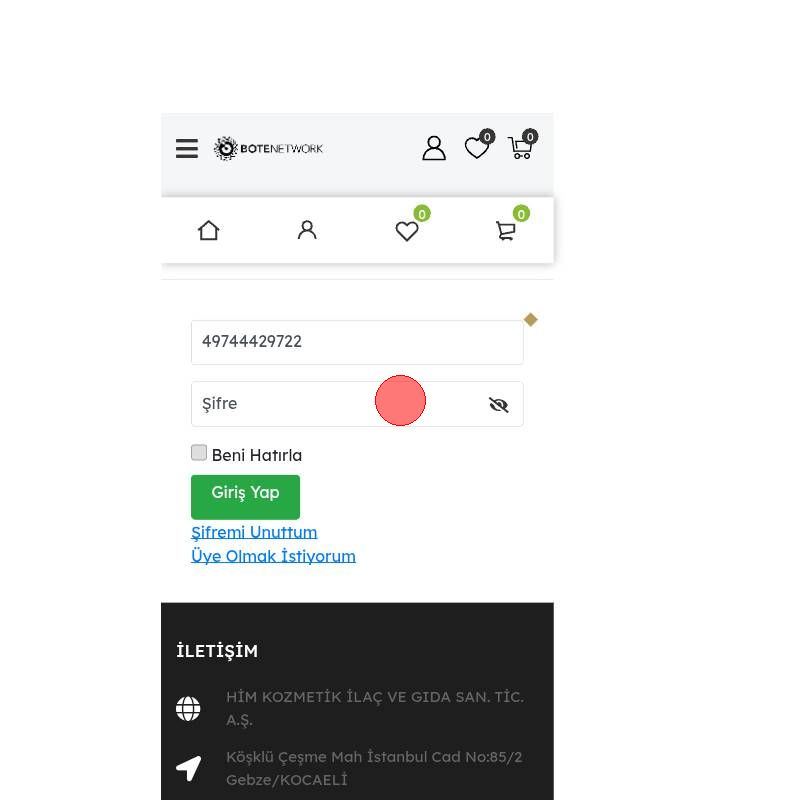Open profile icon in bottom navigation bar
Viewport: 800px width, 800px height.
pyautogui.click(x=307, y=230)
